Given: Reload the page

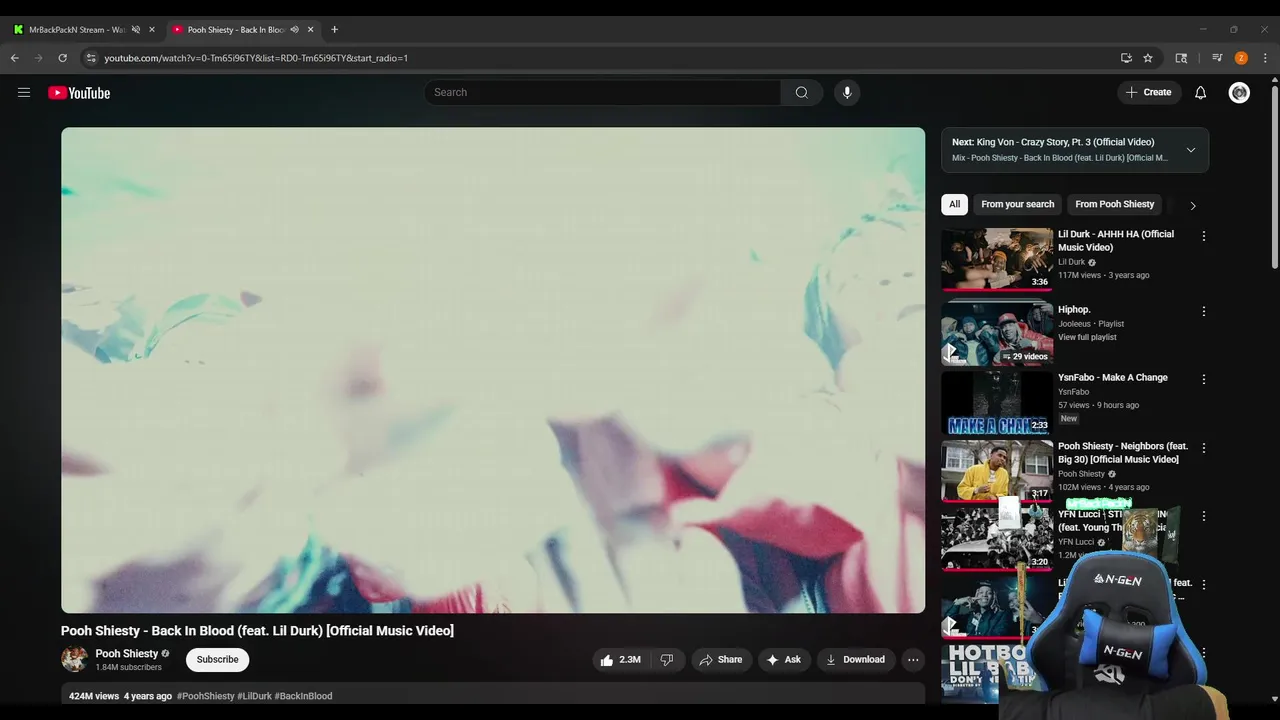Looking at the screenshot, I should pos(63,58).
